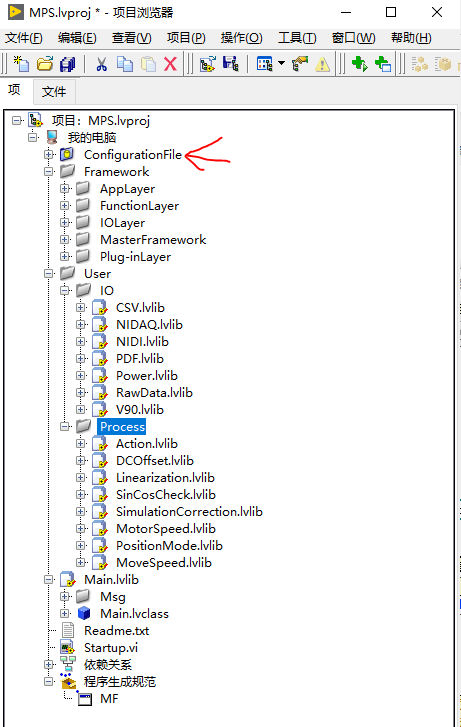Select Linearization.lvlib in the tree
461x727 pixels.
(166, 478)
